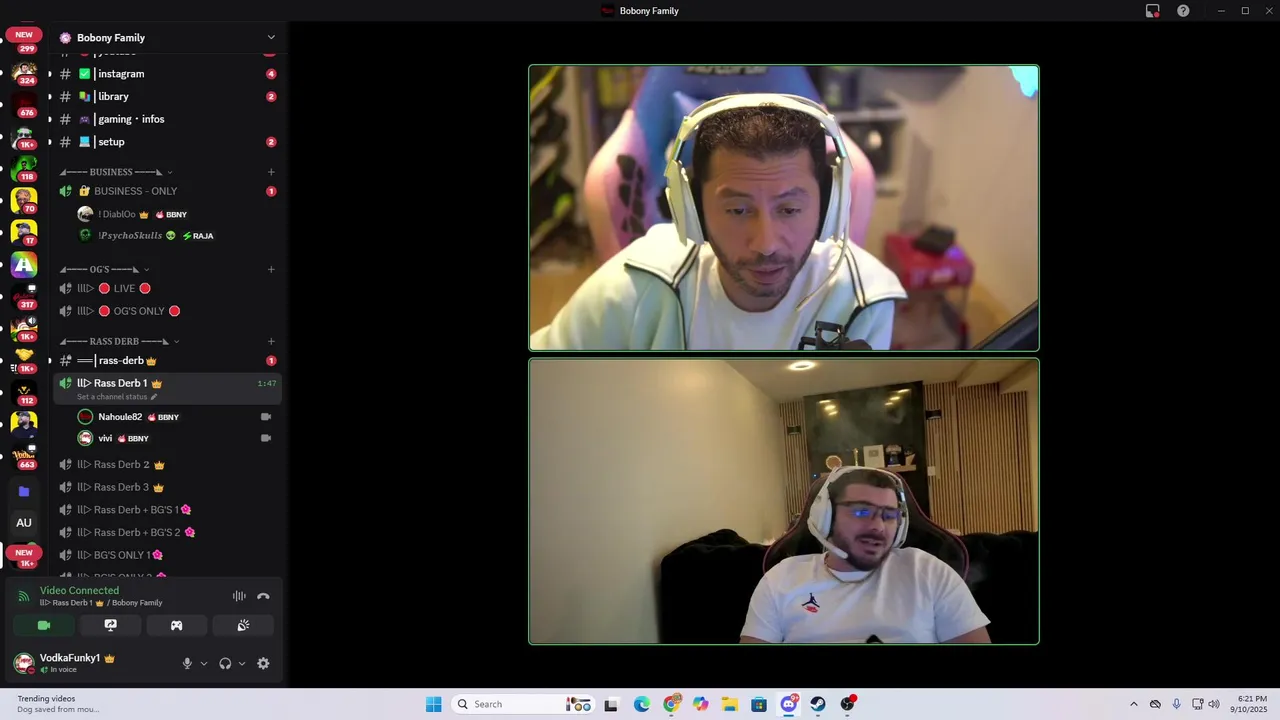
Task: Toggle the camera button in voice panel
Action: coord(44,625)
